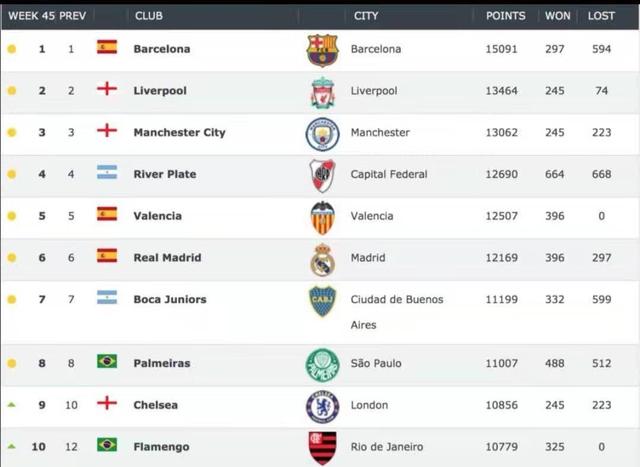Open the Liverpool club name link
The height and width of the screenshot is (467, 640).
[x=160, y=91]
